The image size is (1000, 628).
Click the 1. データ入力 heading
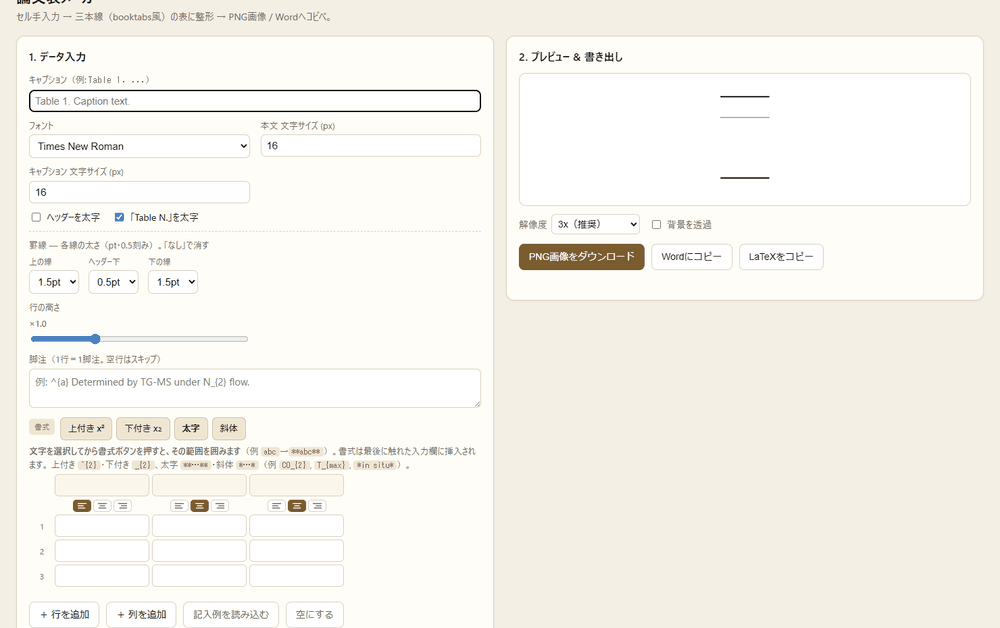tap(57, 57)
